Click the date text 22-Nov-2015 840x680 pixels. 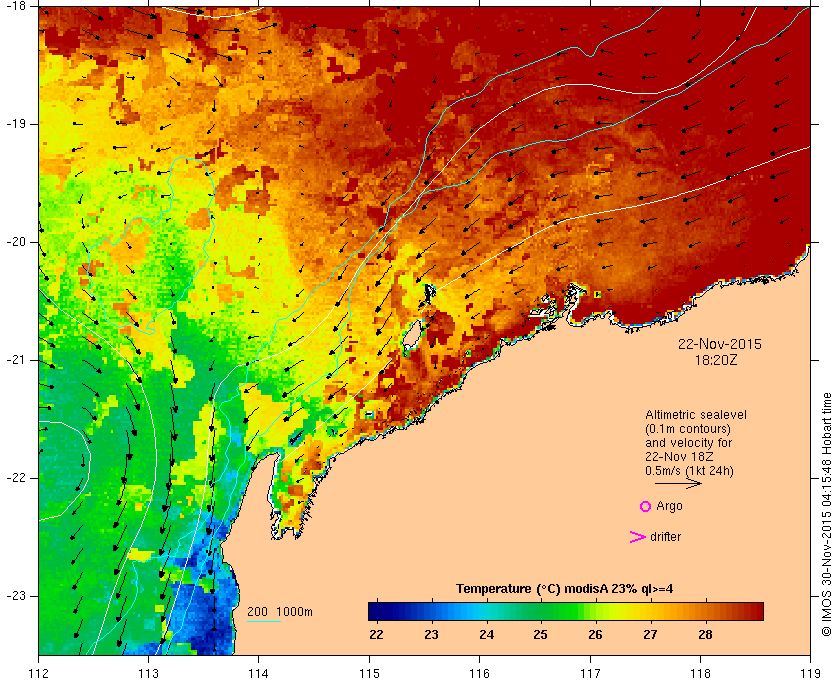pos(719,344)
